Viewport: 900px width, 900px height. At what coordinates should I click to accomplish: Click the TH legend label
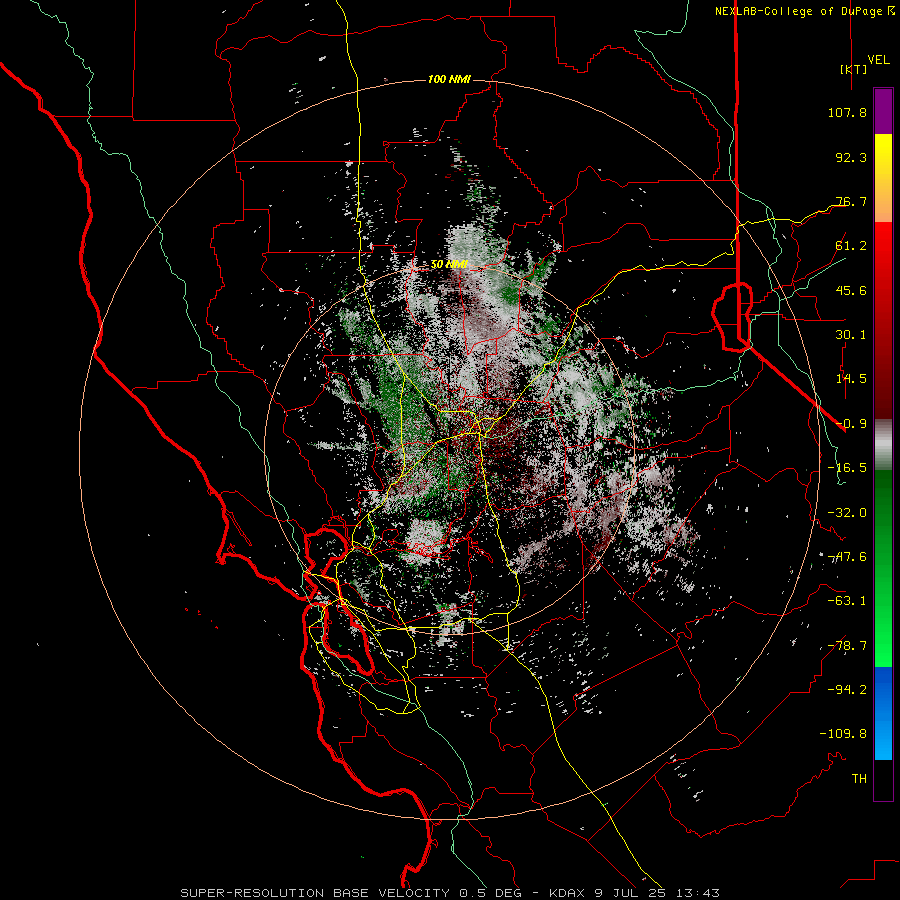859,778
